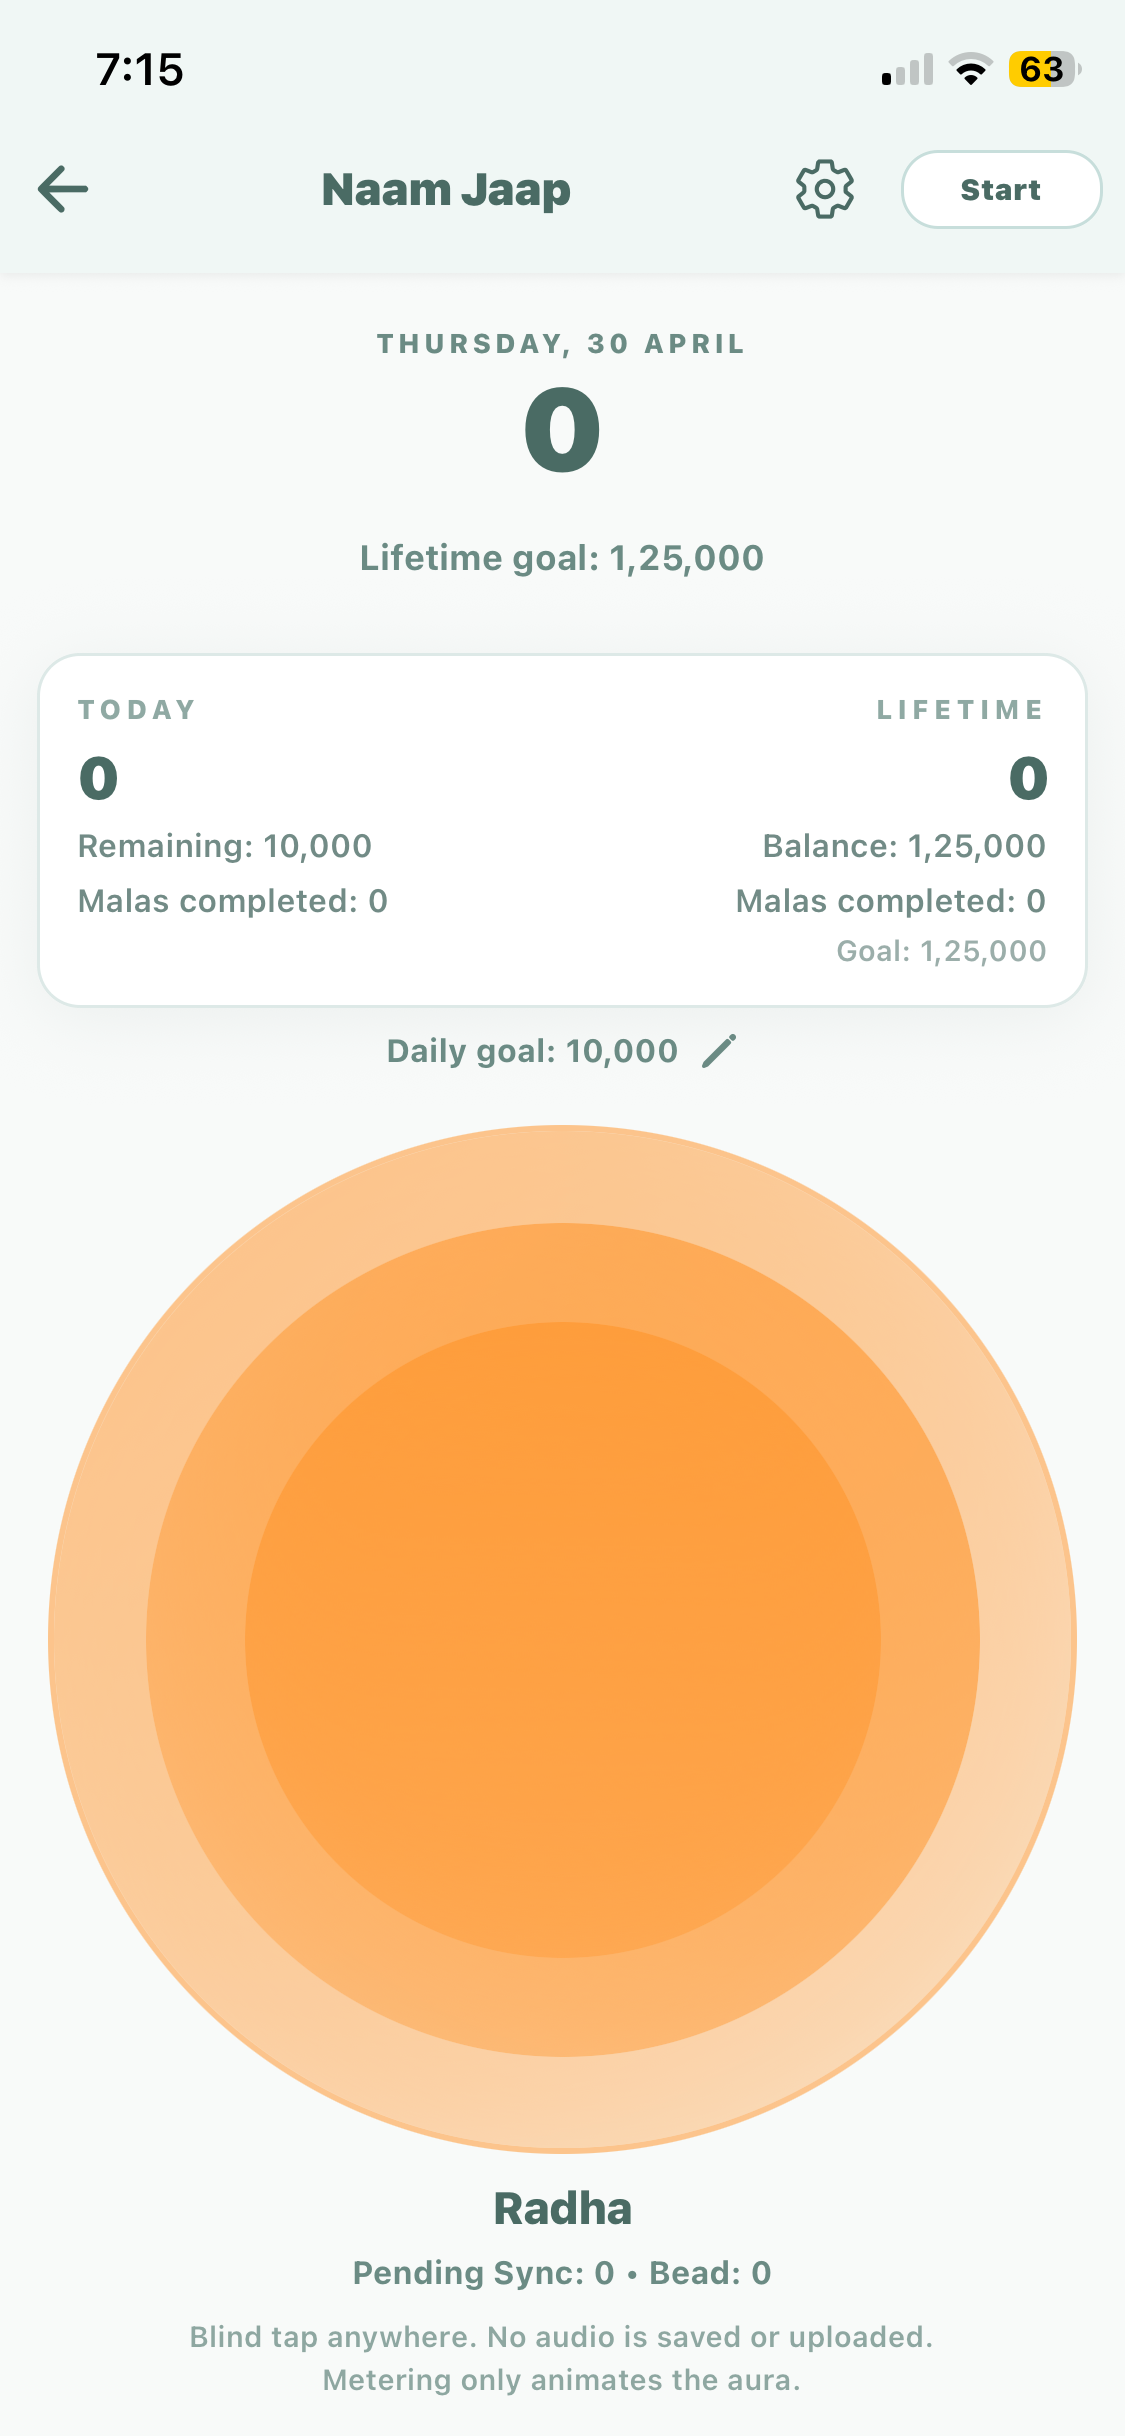Tap the Naam Jaap title
Image resolution: width=1125 pixels, height=2436 pixels.
(446, 189)
